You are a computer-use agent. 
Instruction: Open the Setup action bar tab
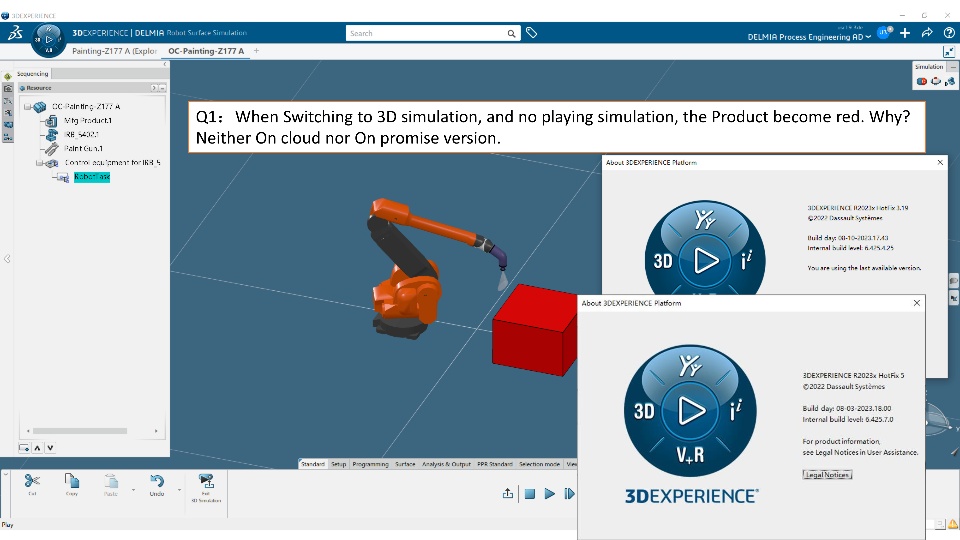pyautogui.click(x=339, y=464)
